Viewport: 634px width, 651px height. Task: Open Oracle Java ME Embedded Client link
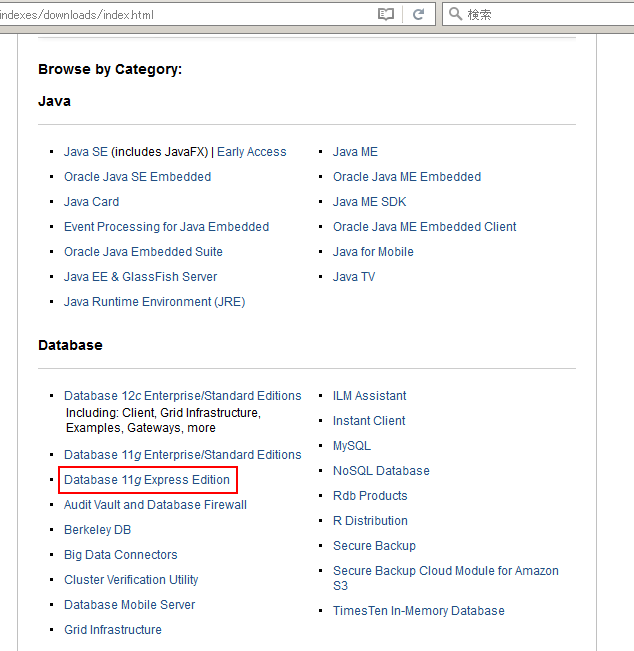(x=424, y=227)
